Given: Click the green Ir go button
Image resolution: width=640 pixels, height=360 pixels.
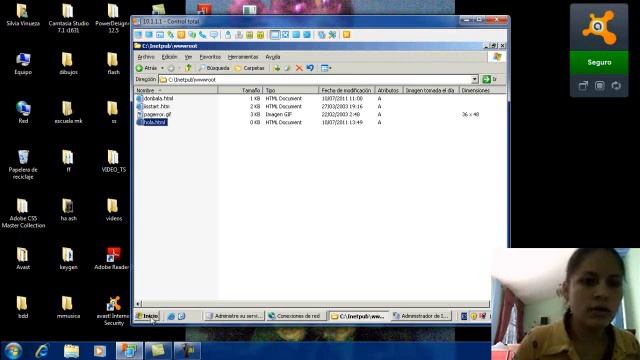Looking at the screenshot, I should (x=490, y=79).
